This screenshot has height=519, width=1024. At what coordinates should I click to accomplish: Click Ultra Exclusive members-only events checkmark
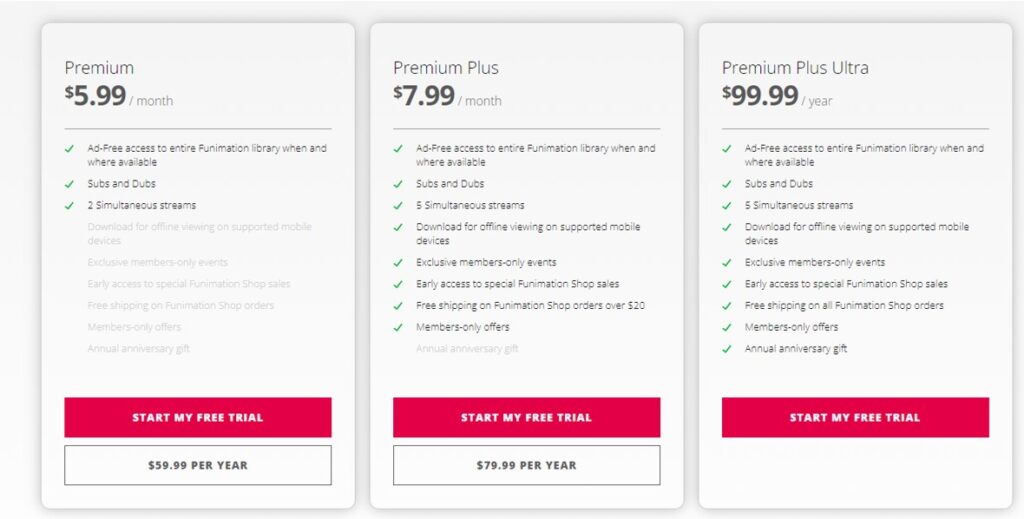point(727,262)
